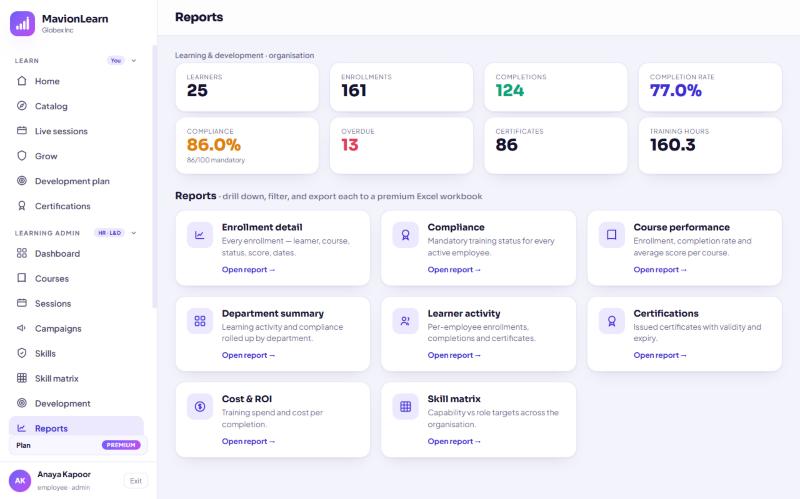
Task: Click the Catalog compass icon
Action: point(21,106)
